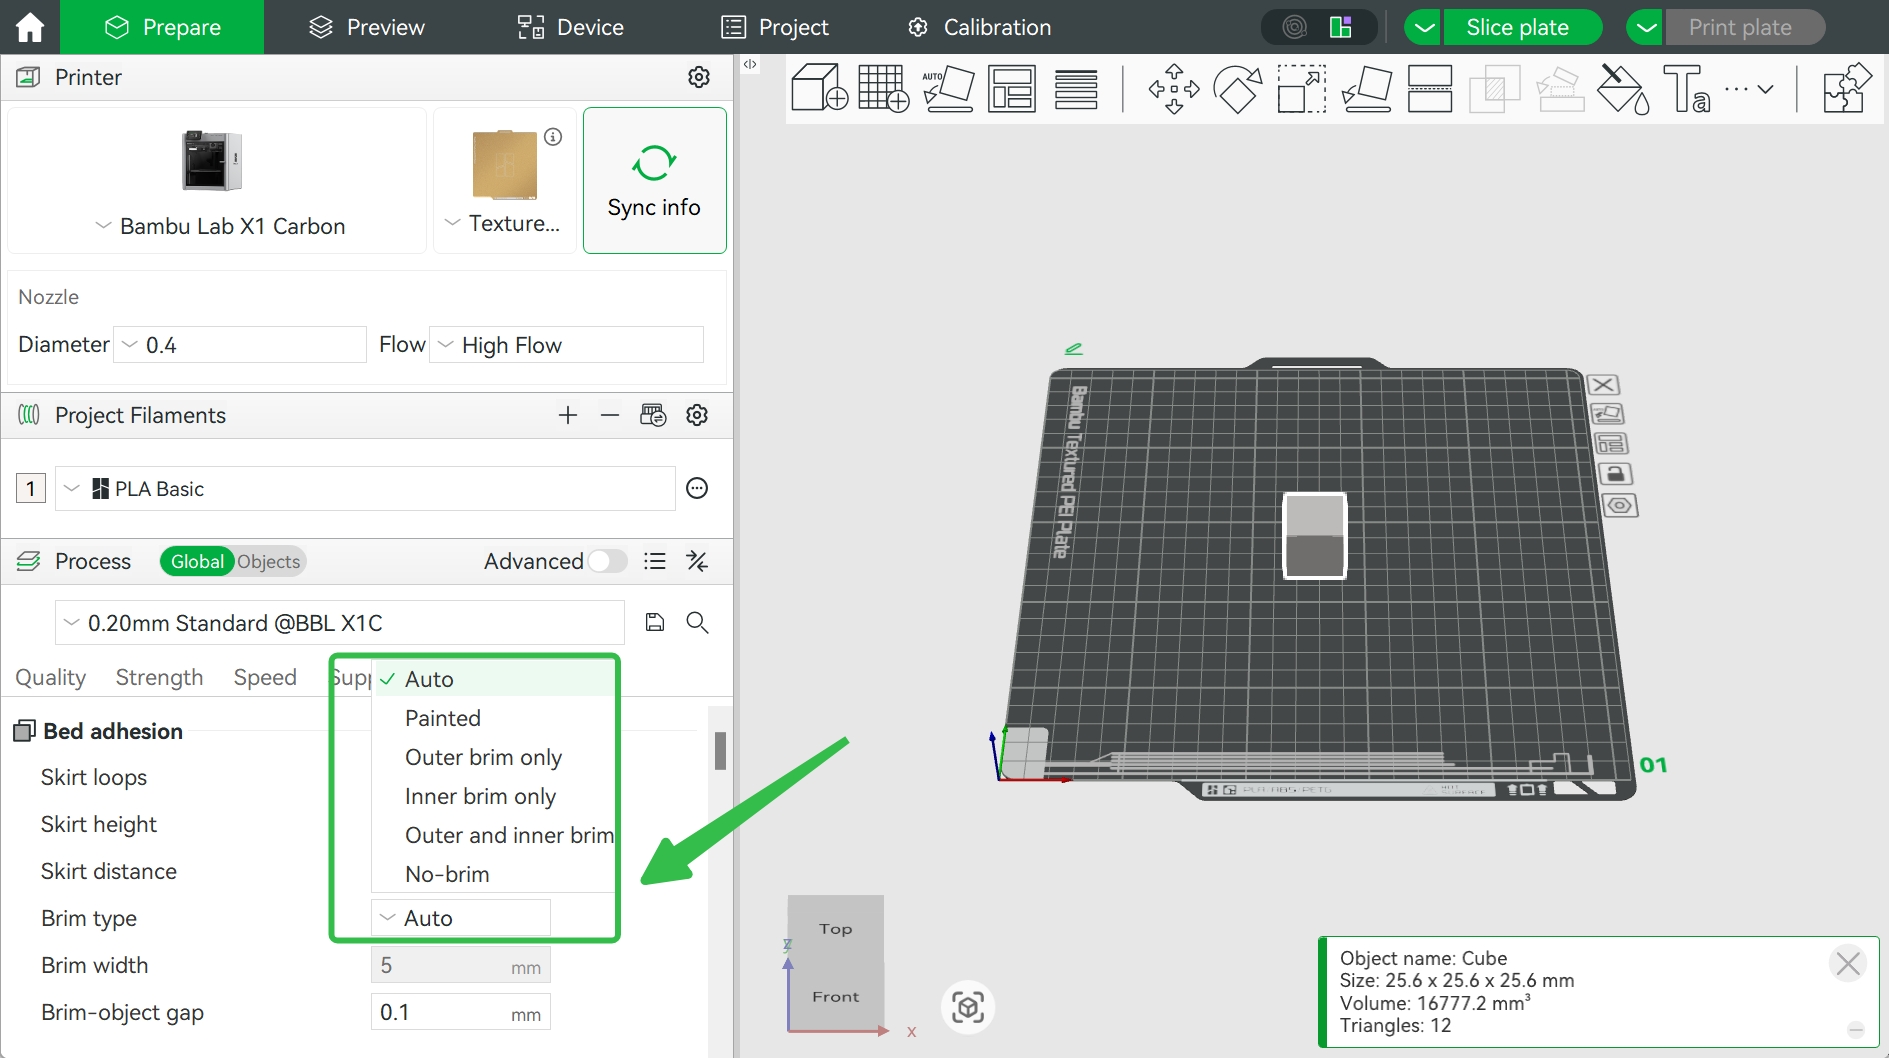
Task: Click the settings panel vertical scrollbar
Action: 720,751
